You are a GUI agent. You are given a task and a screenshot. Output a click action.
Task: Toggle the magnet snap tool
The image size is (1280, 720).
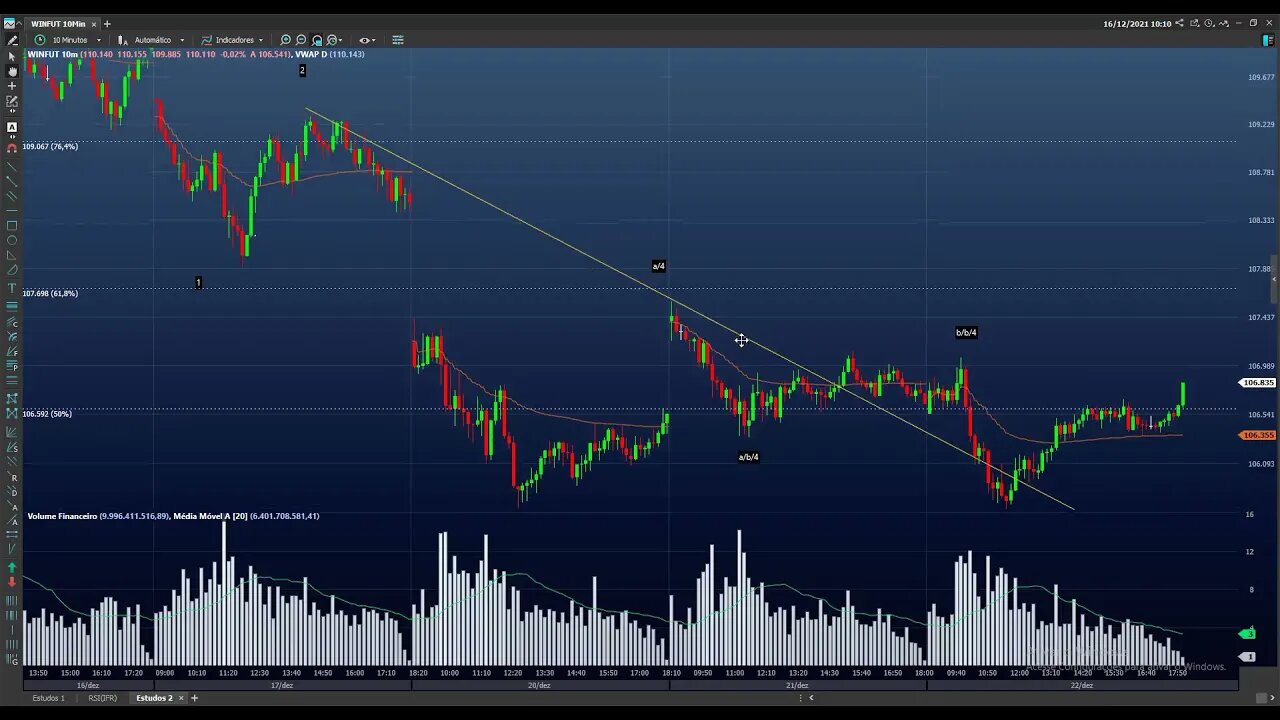tap(12, 148)
